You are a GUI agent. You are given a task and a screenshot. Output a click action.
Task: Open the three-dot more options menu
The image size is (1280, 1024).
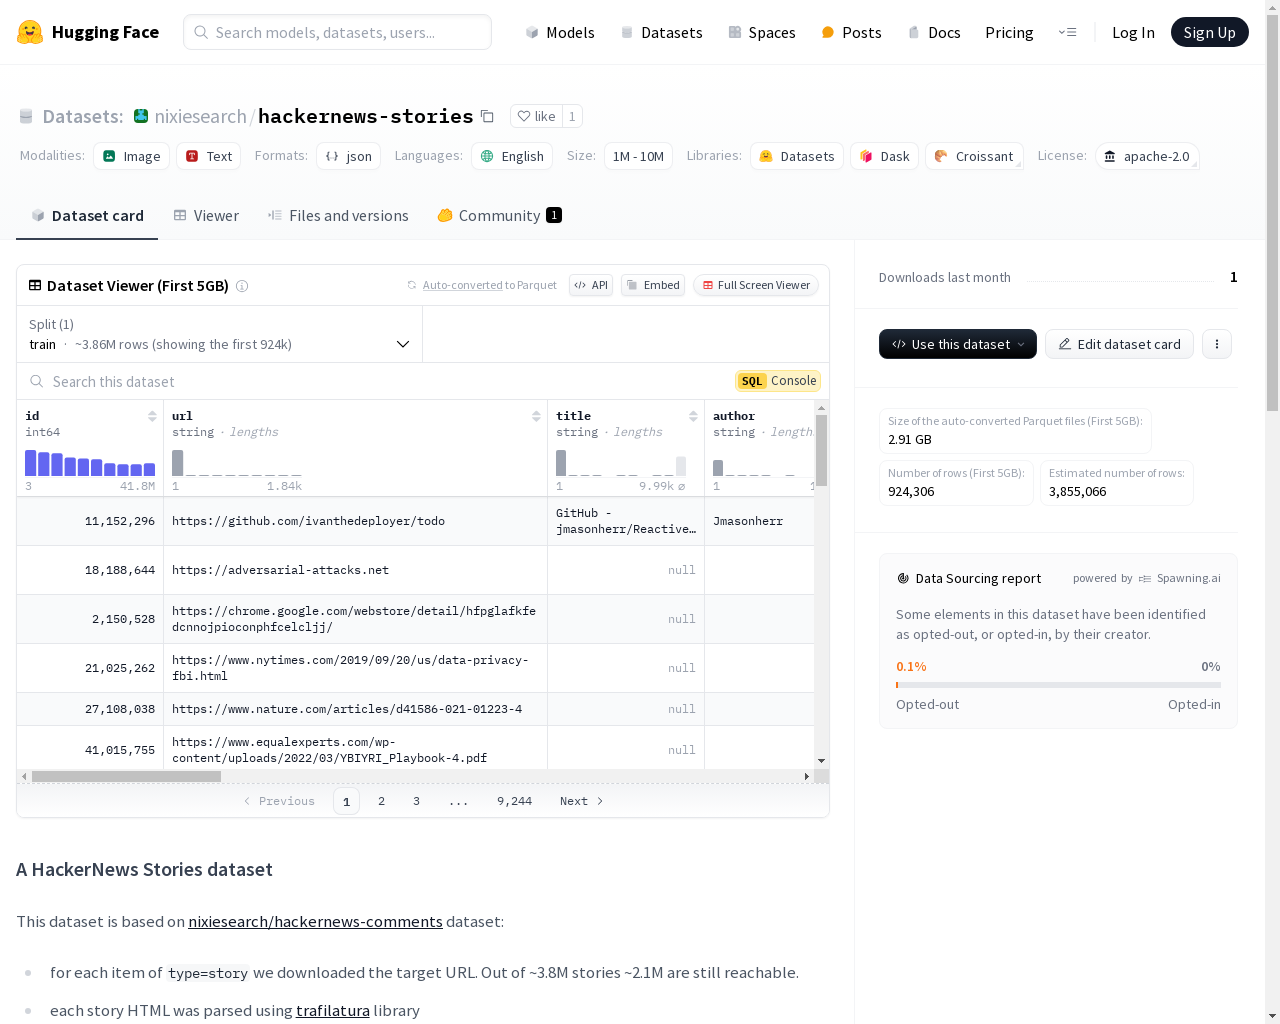pyautogui.click(x=1217, y=344)
